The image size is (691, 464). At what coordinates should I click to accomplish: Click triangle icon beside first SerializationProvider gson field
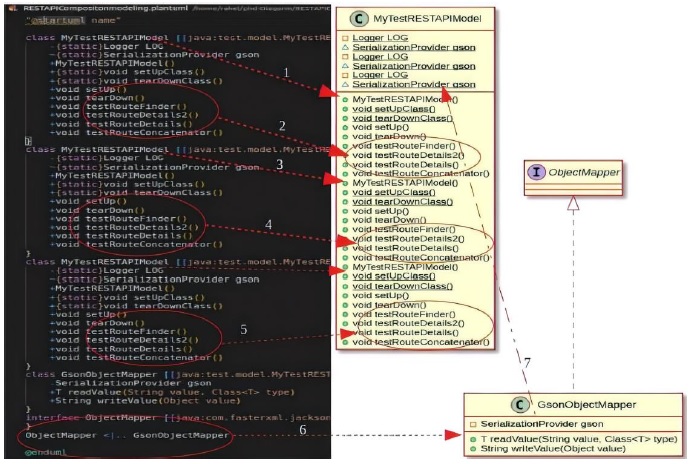(x=344, y=47)
